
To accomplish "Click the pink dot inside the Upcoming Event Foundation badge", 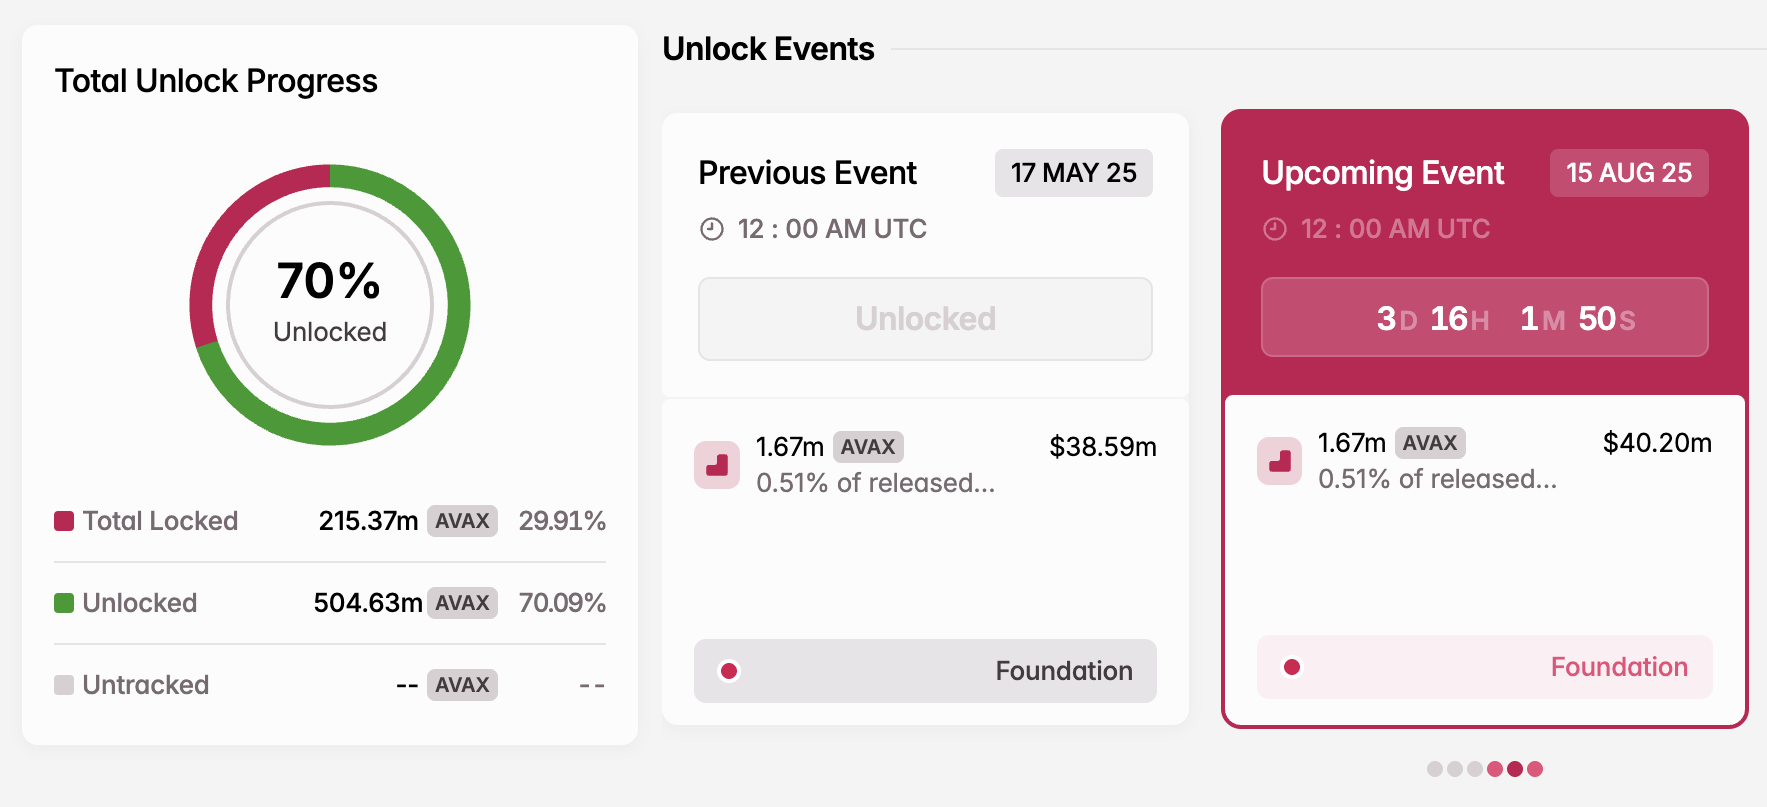I will [x=1293, y=666].
